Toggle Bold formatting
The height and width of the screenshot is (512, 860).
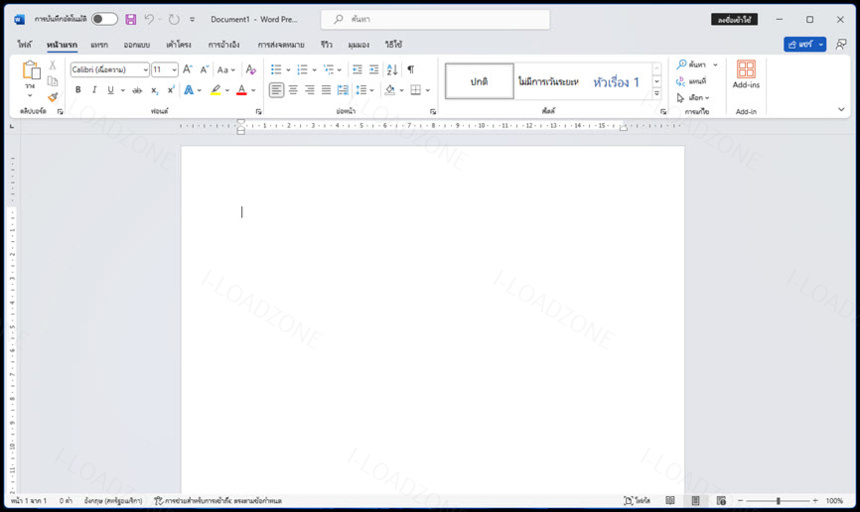(x=78, y=90)
